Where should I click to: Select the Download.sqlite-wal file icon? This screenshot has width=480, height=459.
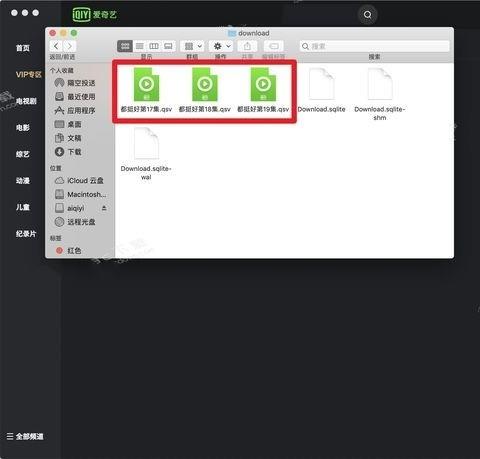point(146,143)
